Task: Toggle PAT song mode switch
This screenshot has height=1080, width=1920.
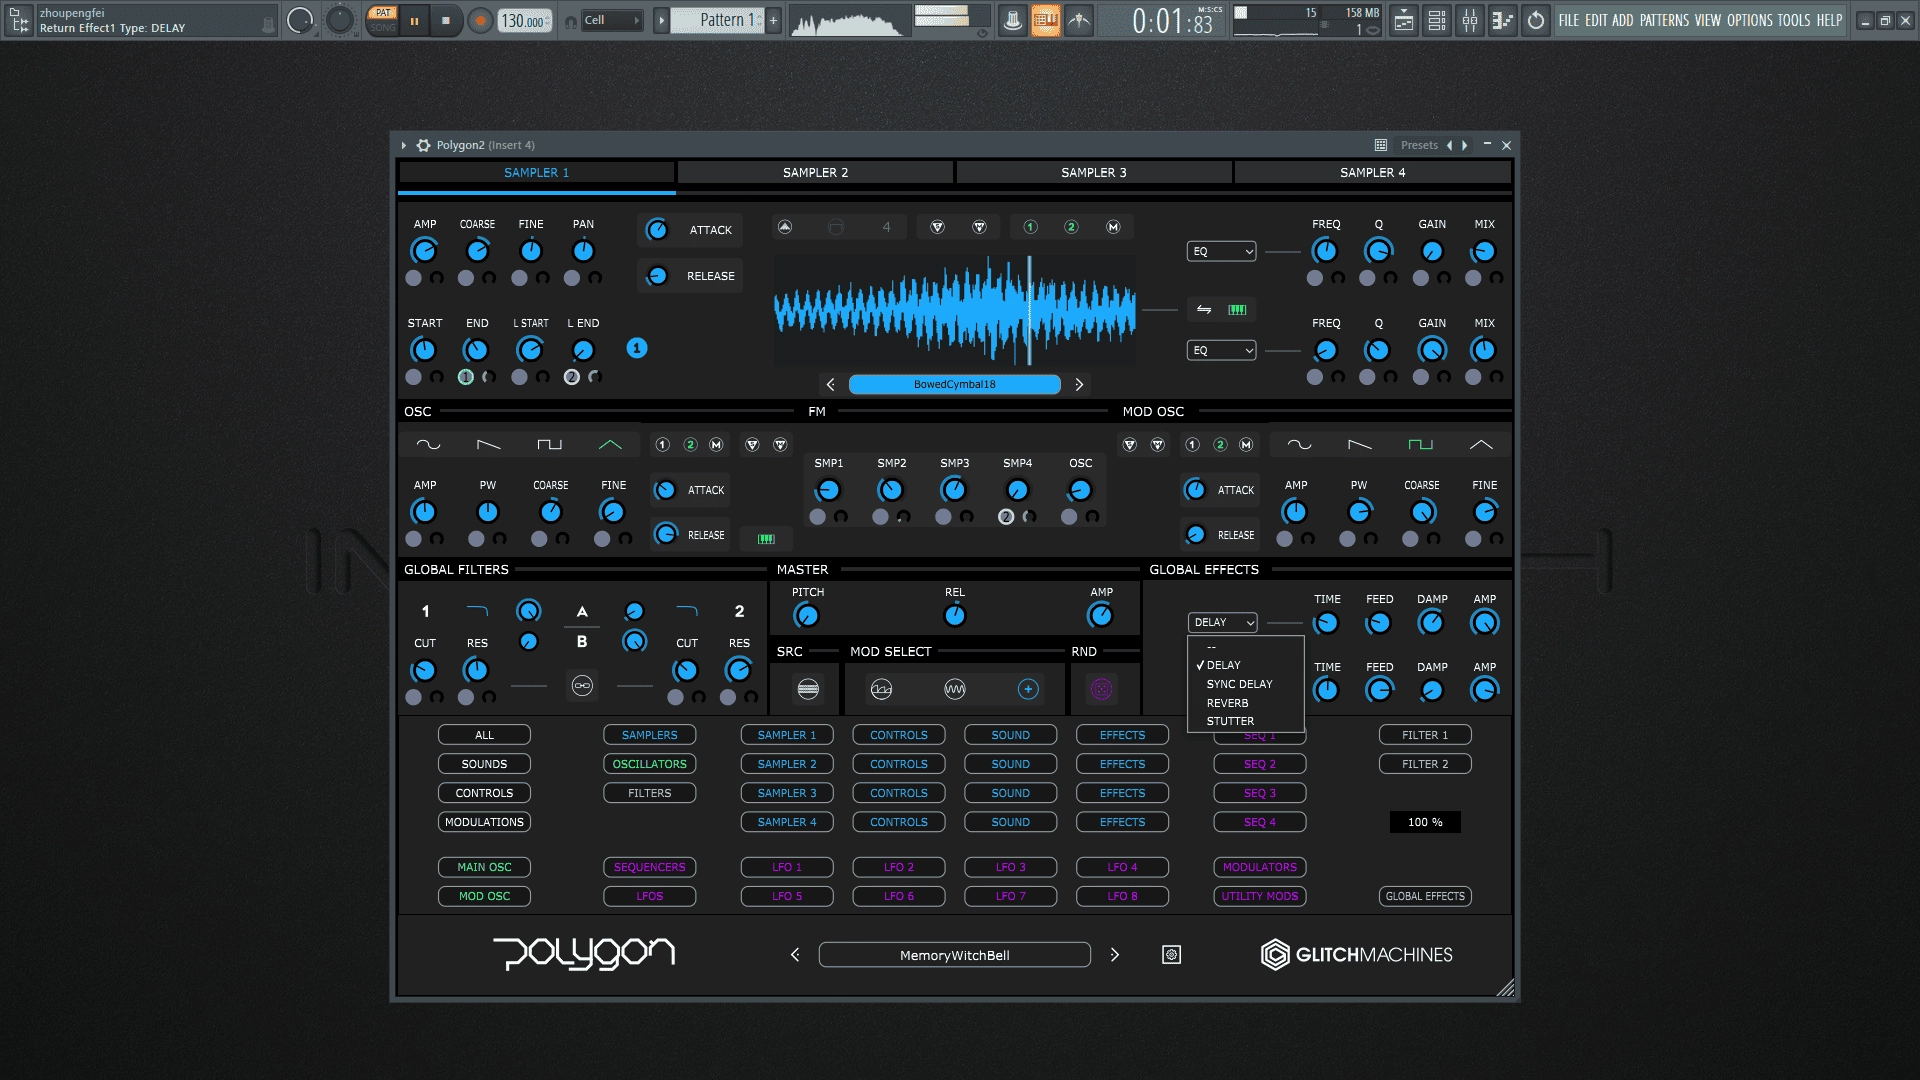Action: point(383,20)
